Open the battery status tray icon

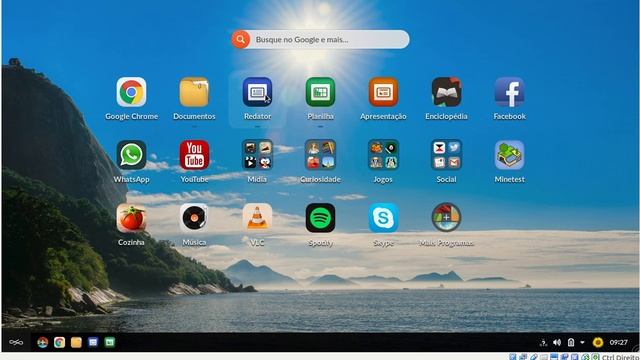click(x=571, y=342)
